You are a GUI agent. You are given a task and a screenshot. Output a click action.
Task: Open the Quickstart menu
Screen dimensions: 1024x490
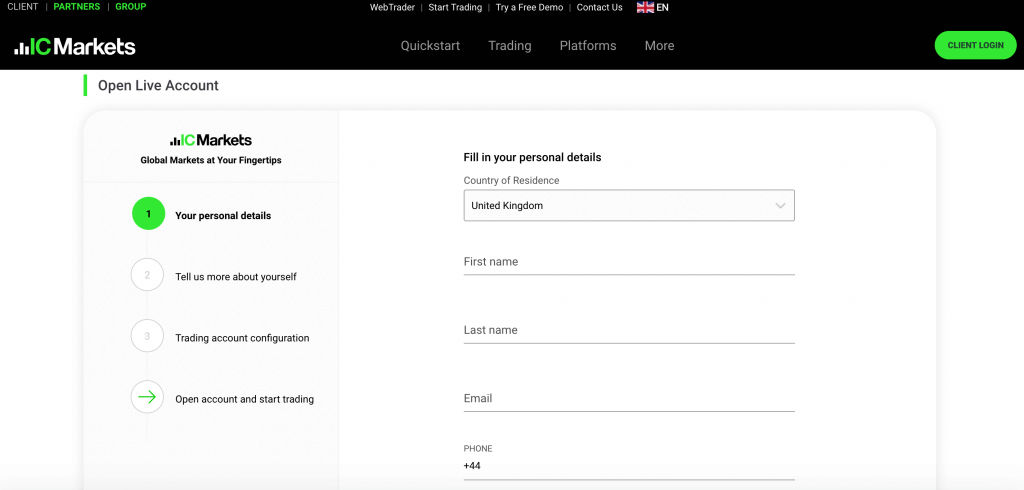(x=430, y=46)
